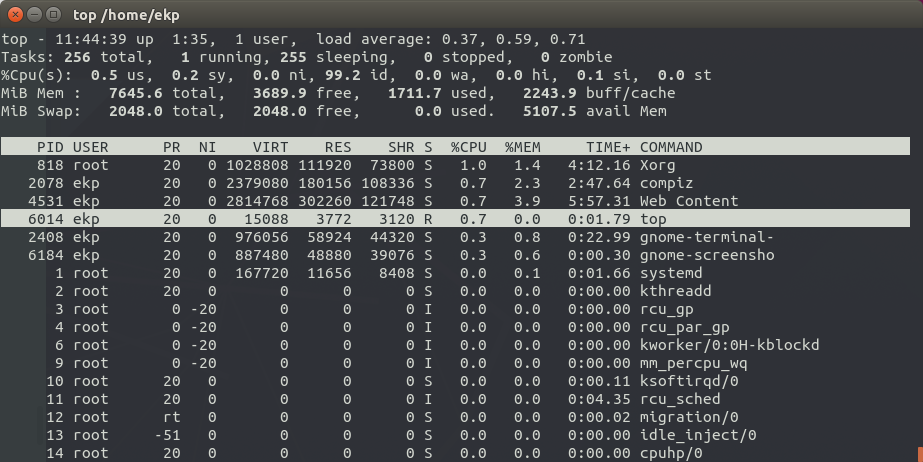The width and height of the screenshot is (923, 462).
Task: Click the '0 zombie' tasks value
Action: [576, 57]
